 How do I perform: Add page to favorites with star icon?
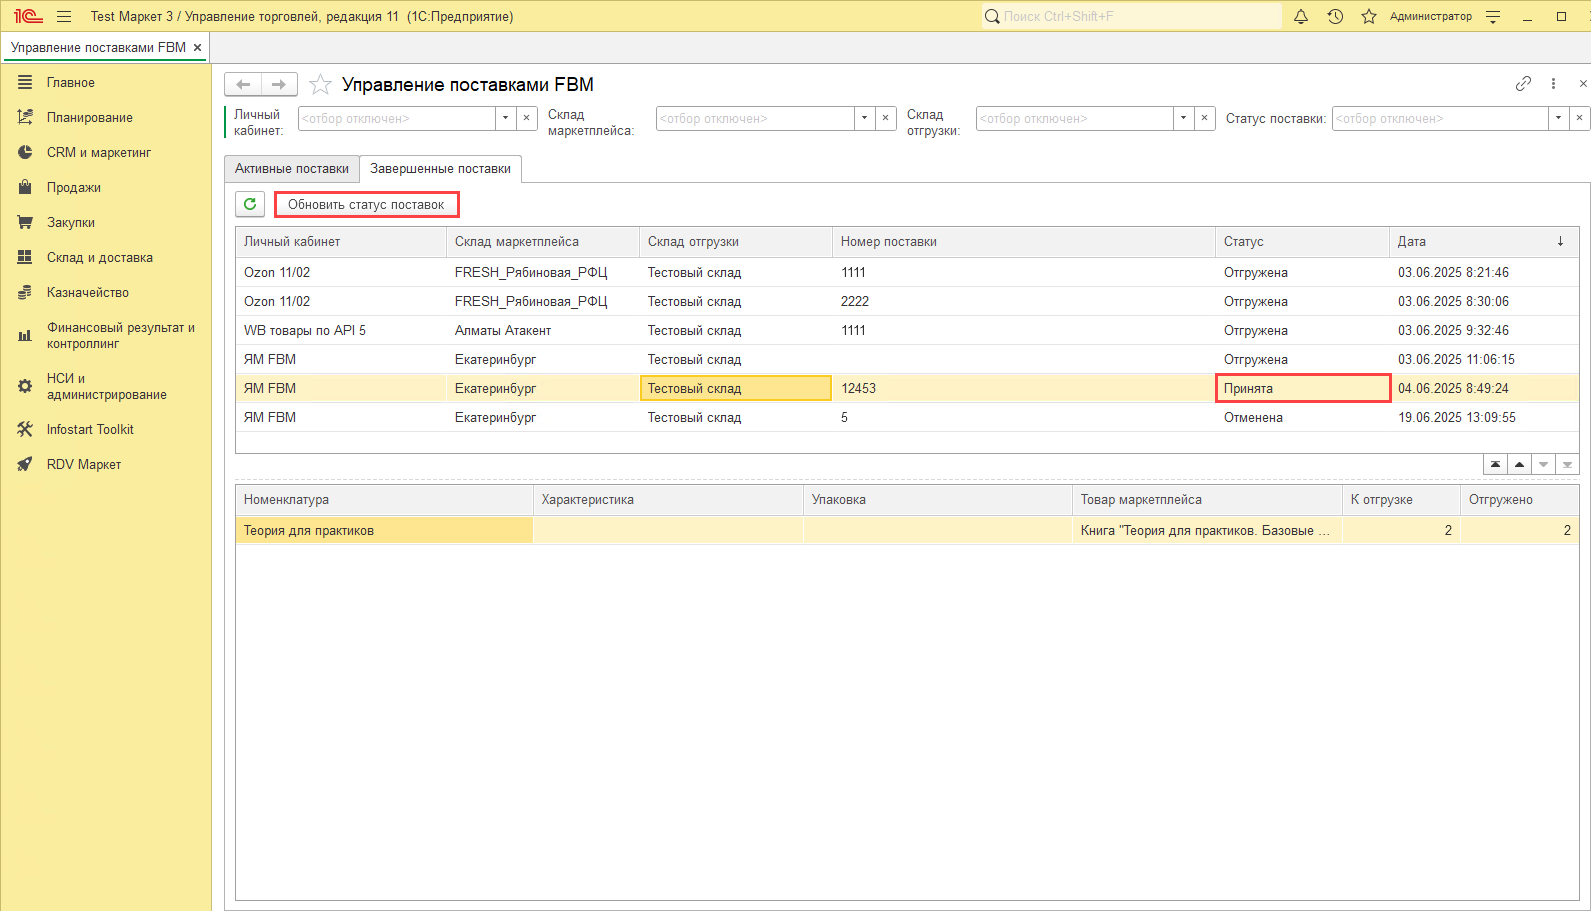click(x=320, y=85)
